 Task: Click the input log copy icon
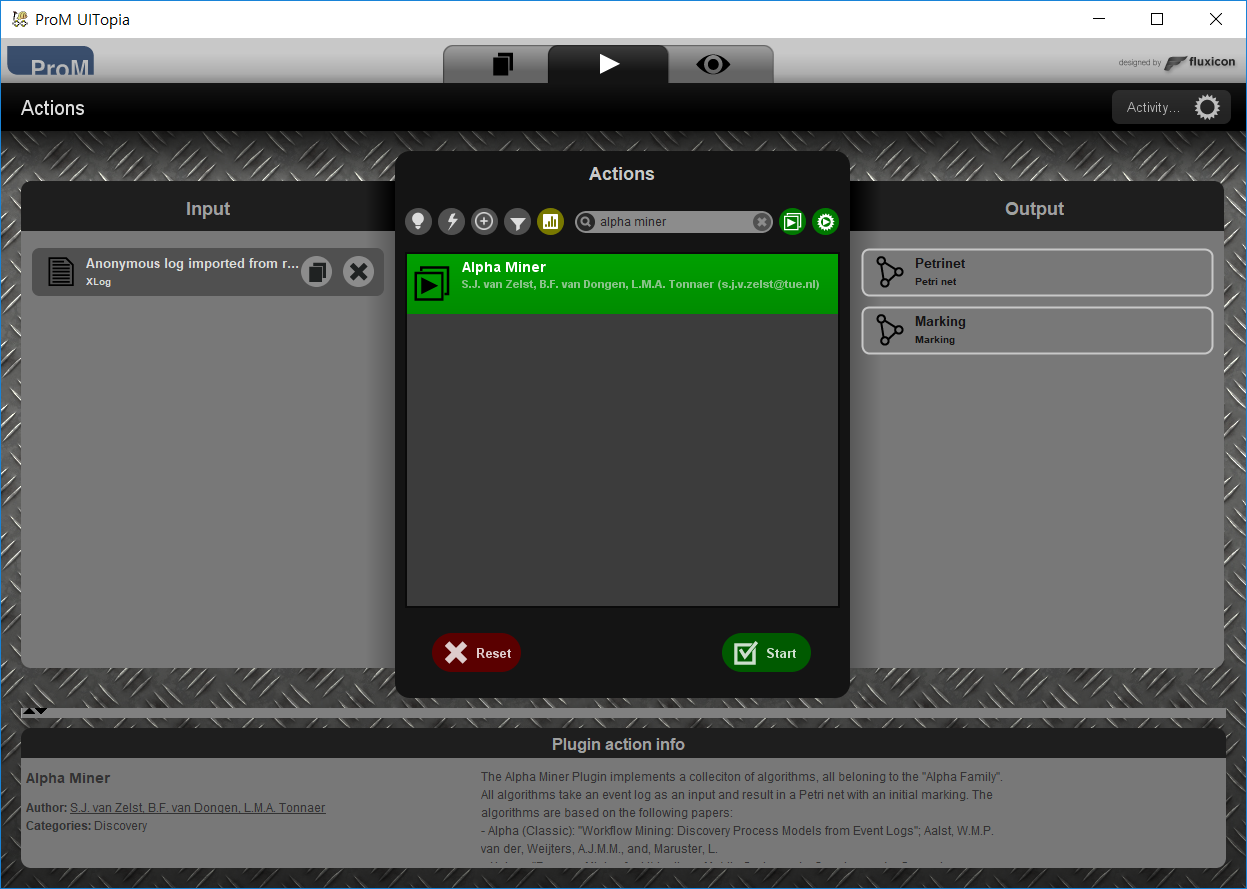316,272
